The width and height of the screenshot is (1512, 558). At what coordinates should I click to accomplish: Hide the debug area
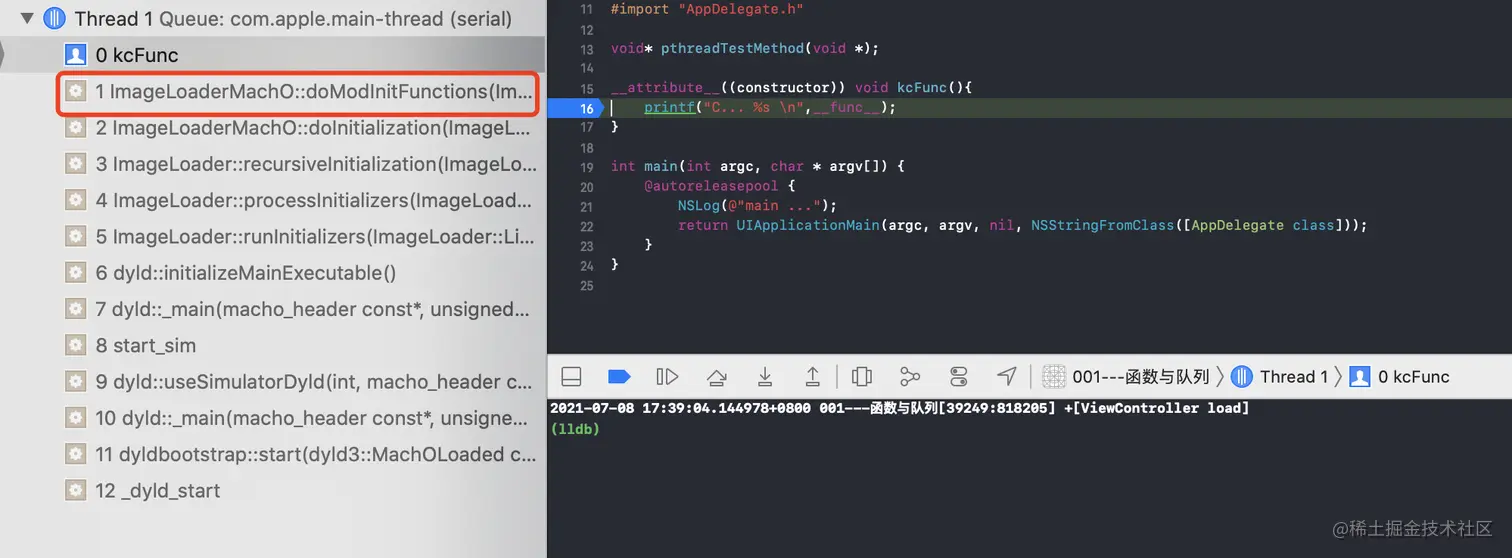(x=571, y=376)
